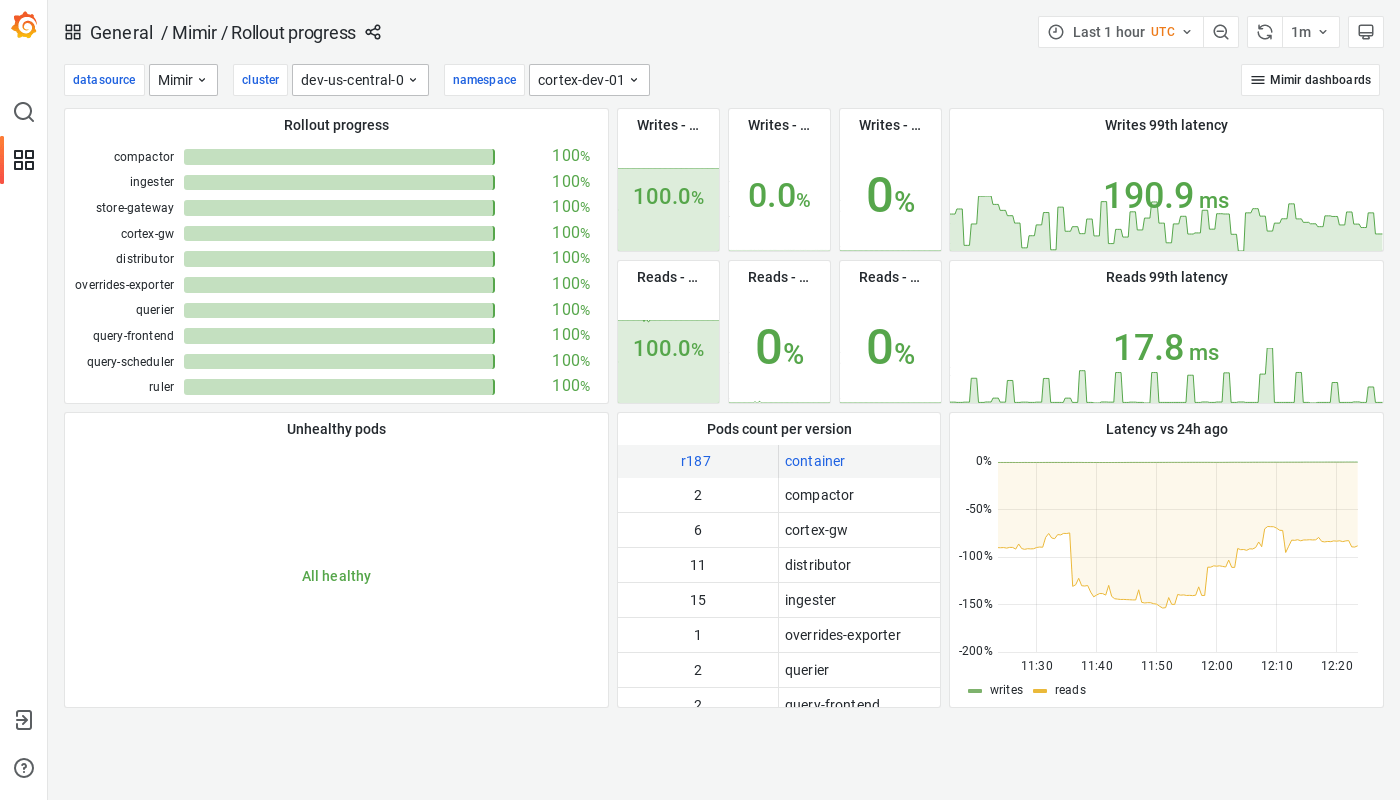
Task: Open the Mimir dashboards menu
Action: pos(1310,79)
